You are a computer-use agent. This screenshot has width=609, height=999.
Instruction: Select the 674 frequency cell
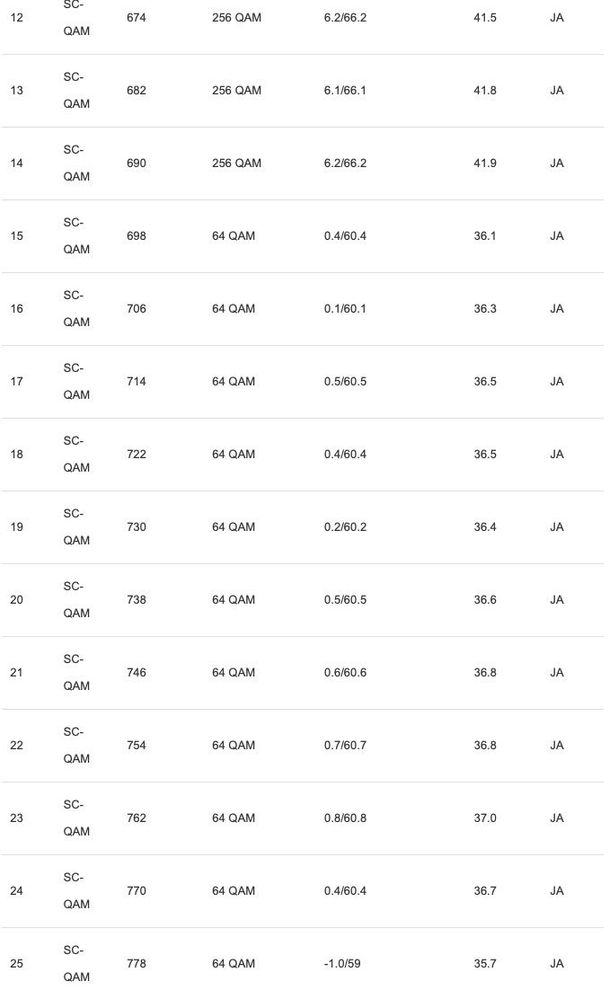(x=136, y=18)
